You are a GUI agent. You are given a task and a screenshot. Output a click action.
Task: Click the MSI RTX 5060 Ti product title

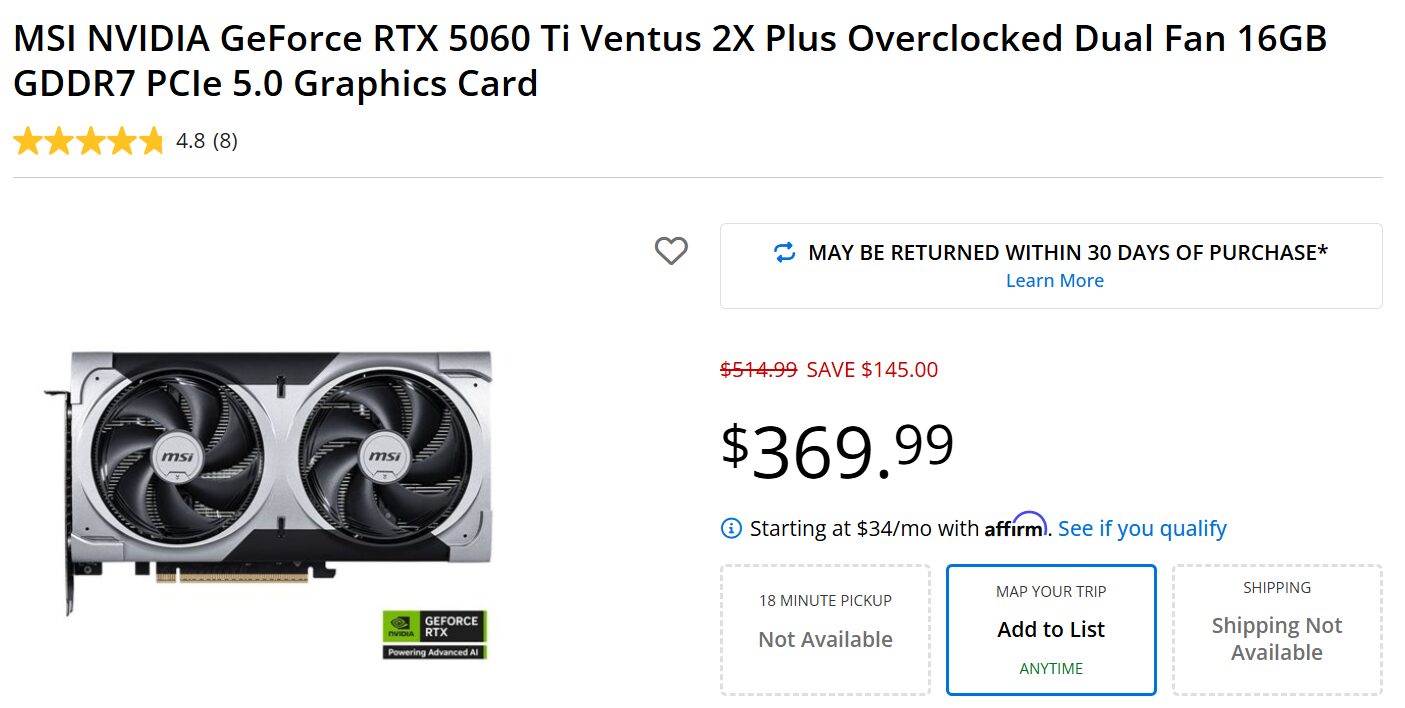669,61
